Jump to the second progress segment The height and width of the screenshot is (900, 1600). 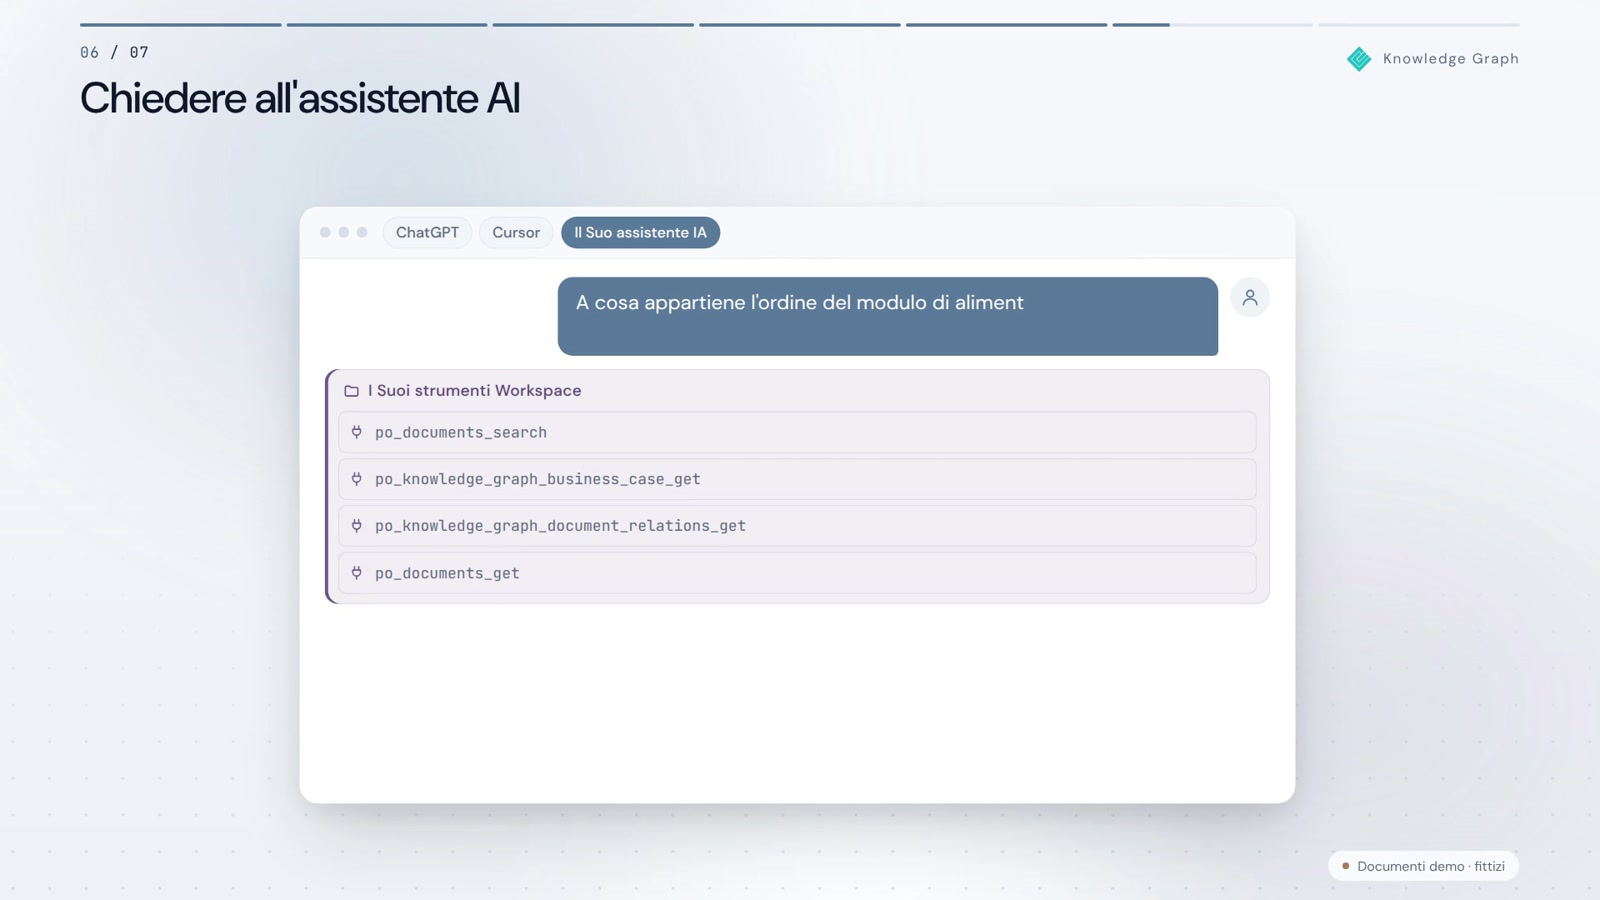pyautogui.click(x=387, y=24)
